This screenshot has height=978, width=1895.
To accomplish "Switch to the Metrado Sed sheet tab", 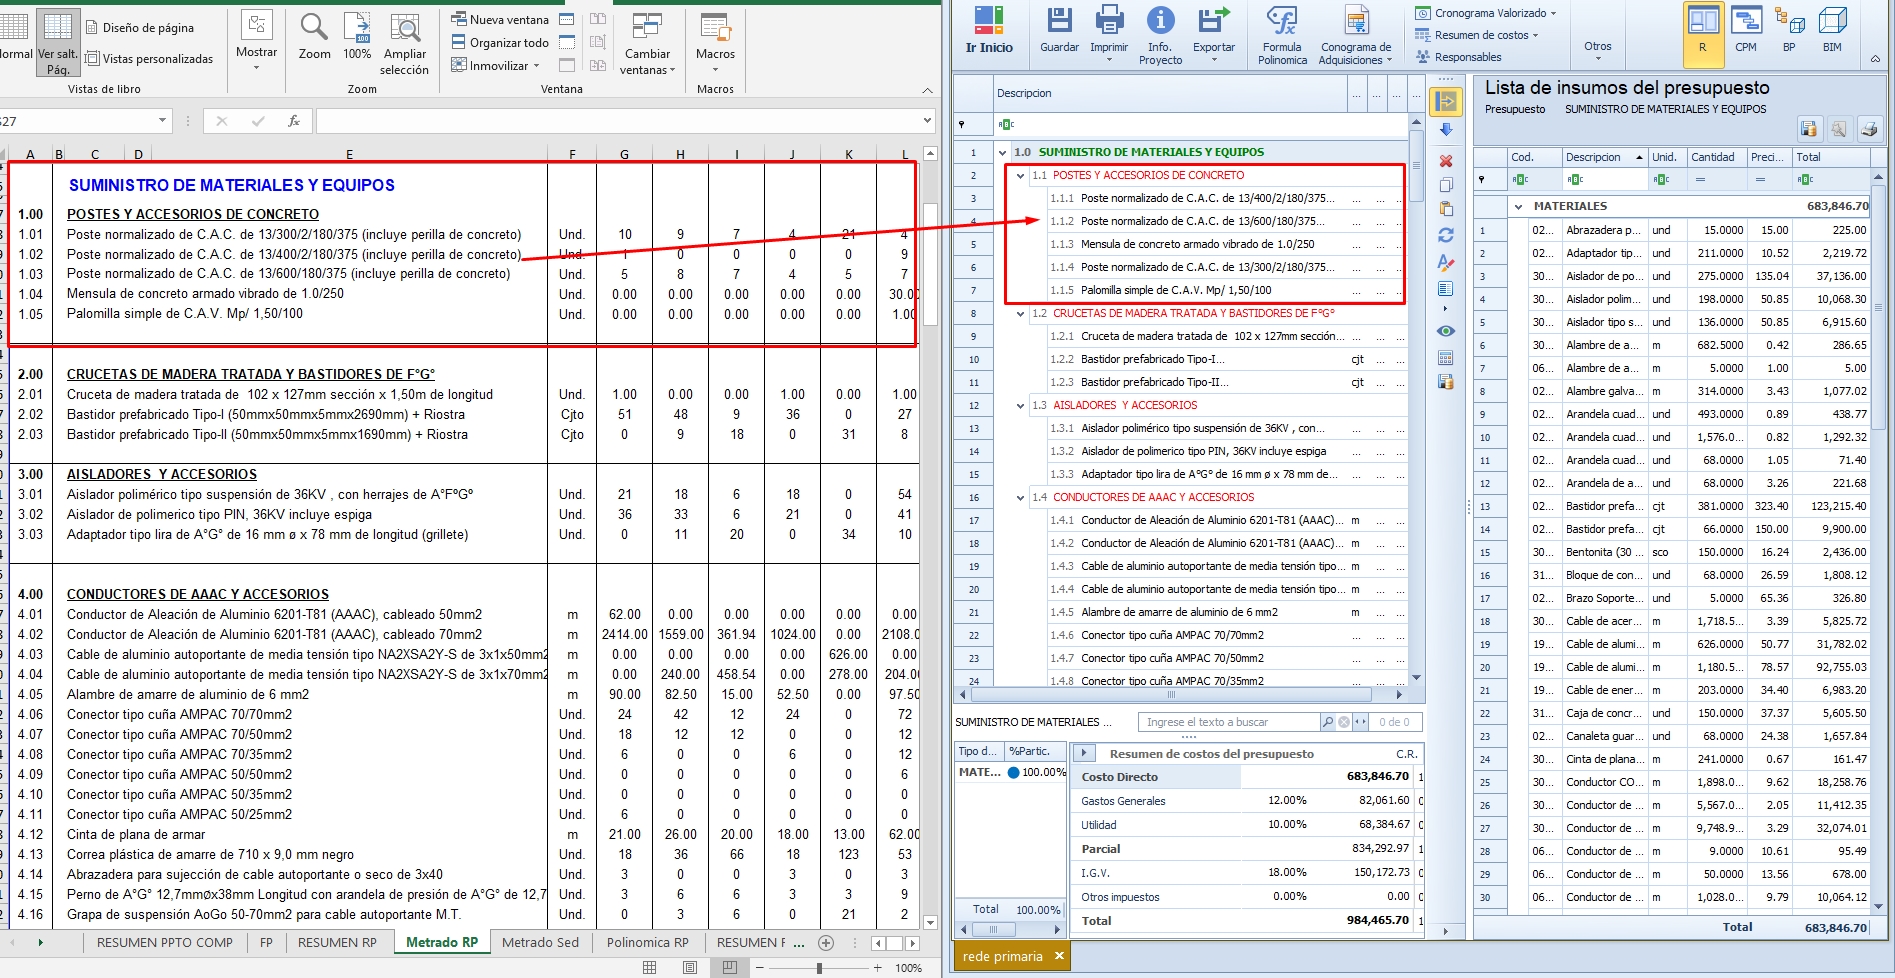I will point(540,942).
